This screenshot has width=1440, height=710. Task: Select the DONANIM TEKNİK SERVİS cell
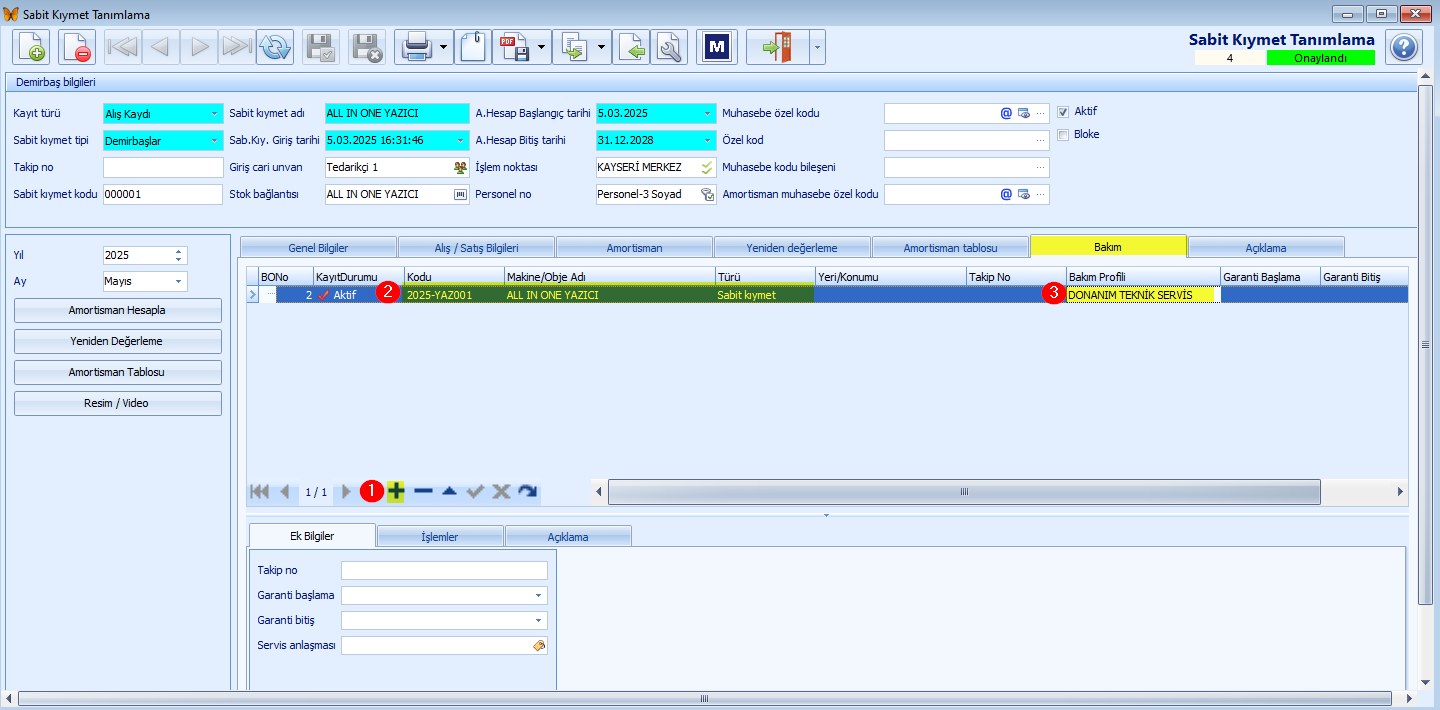1143,295
